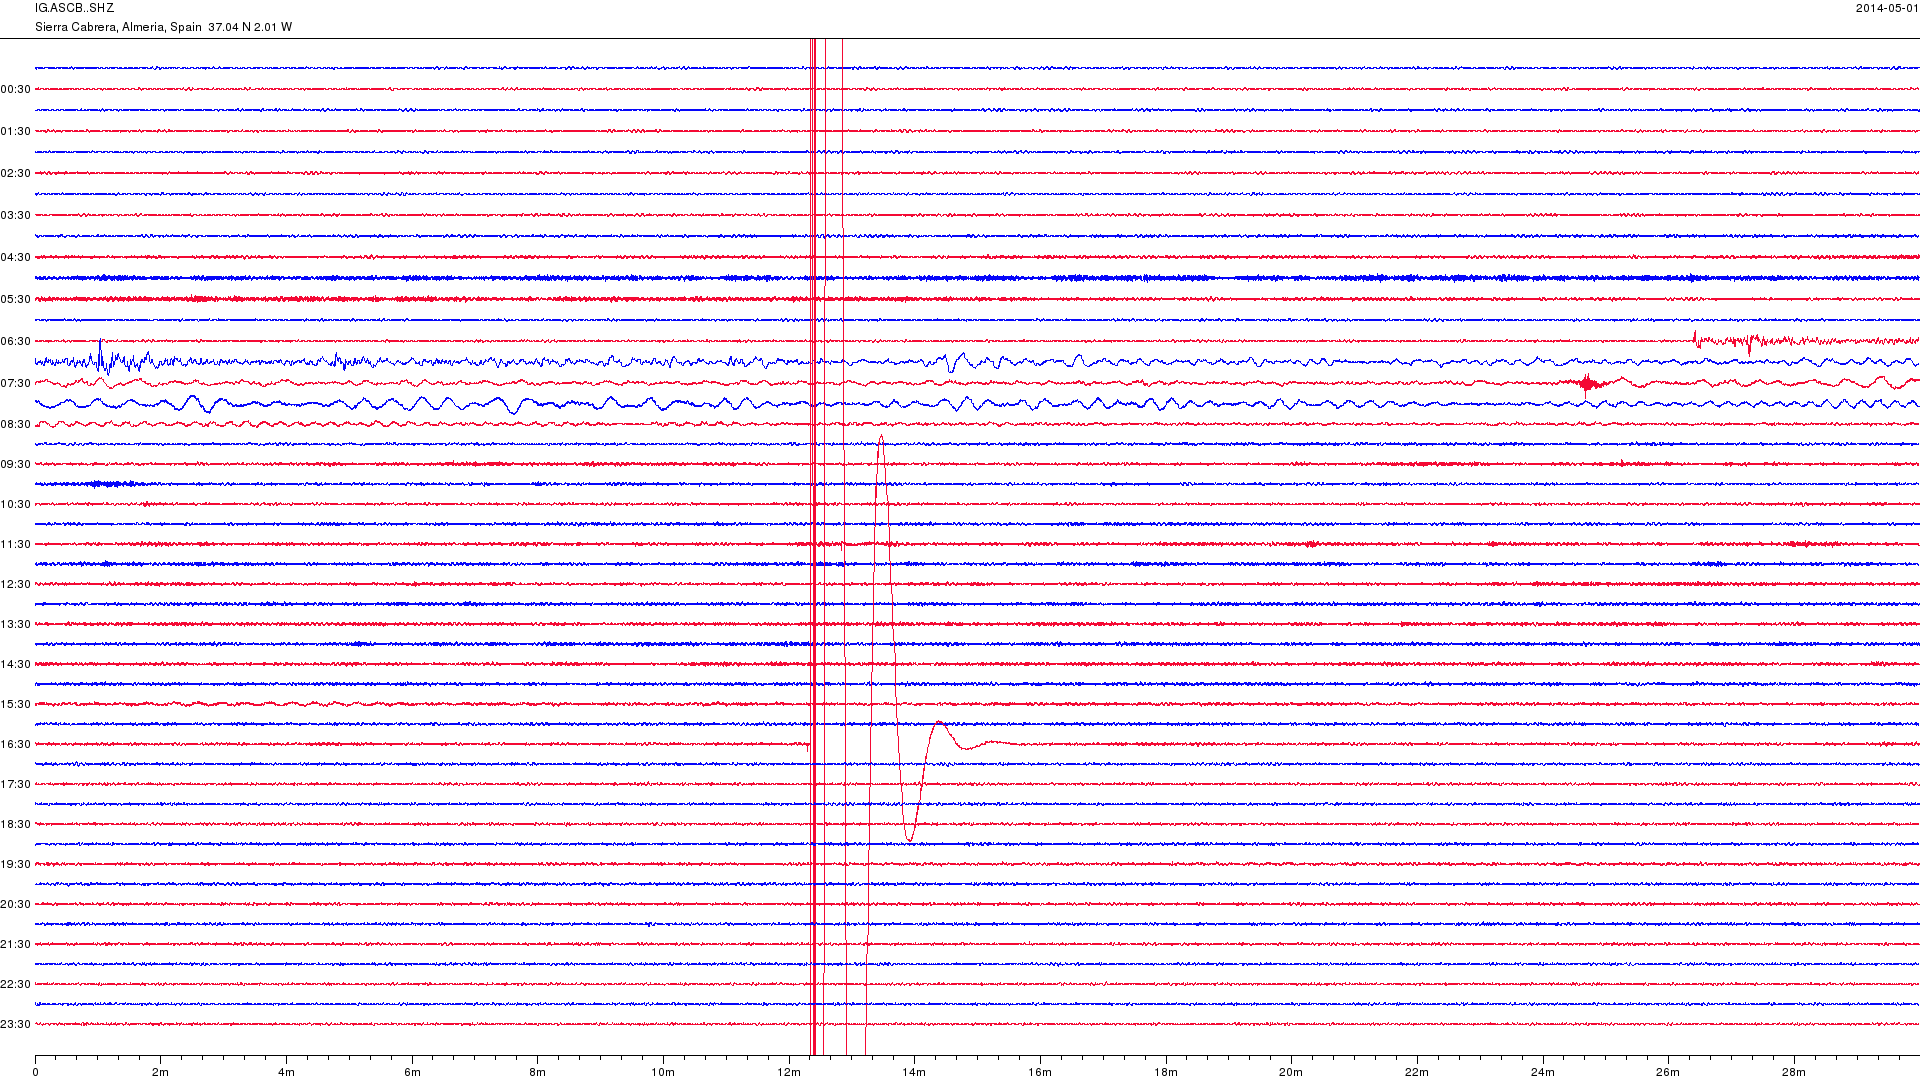Click the 4m axis tick label

point(286,1073)
